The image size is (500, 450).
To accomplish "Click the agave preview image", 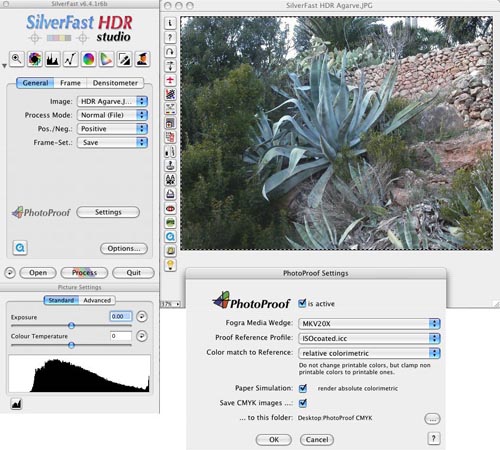I will pyautogui.click(x=336, y=133).
